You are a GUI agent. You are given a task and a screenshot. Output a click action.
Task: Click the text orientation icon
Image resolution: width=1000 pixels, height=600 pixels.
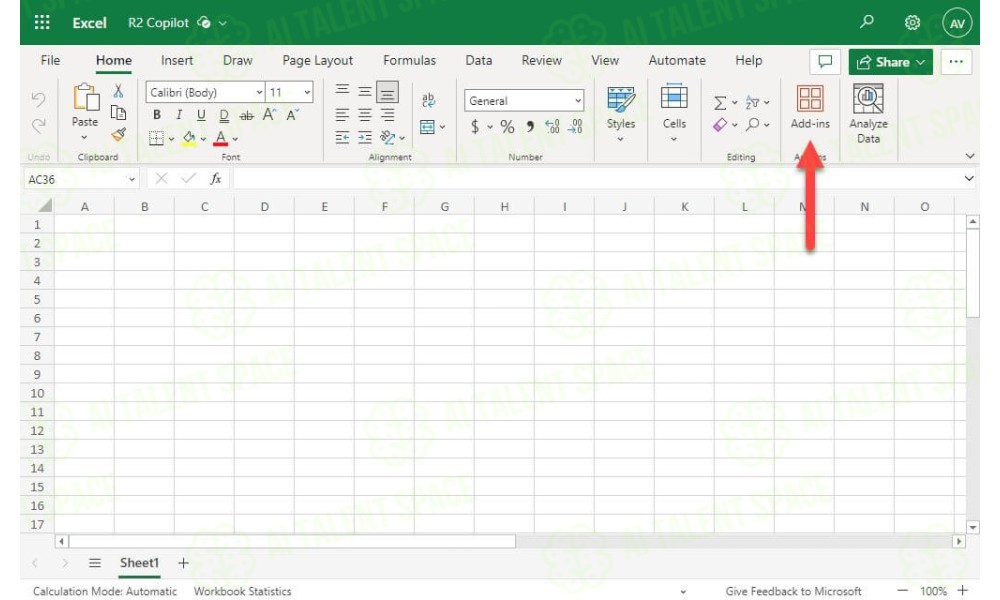[386, 138]
